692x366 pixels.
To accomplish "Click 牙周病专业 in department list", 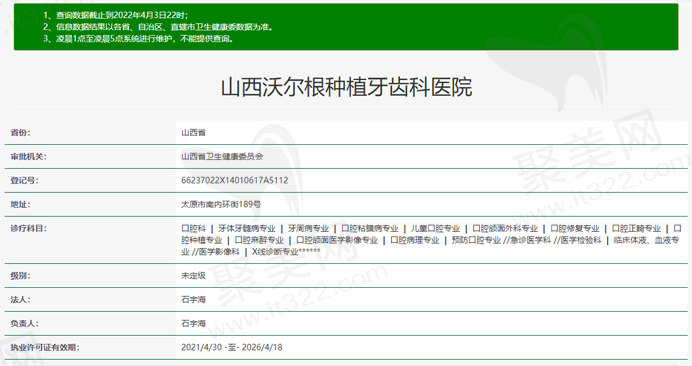I will [308, 228].
